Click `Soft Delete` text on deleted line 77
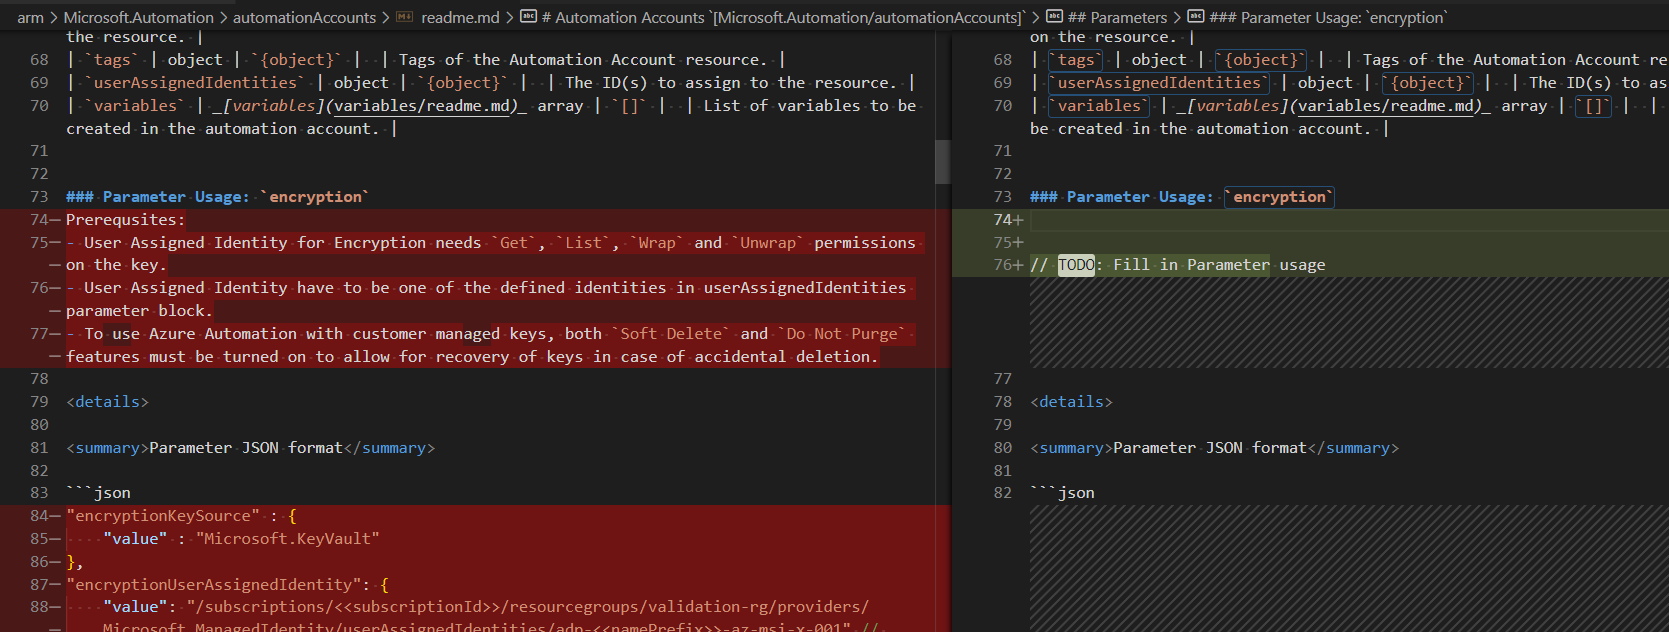Image resolution: width=1669 pixels, height=632 pixels. [x=671, y=334]
